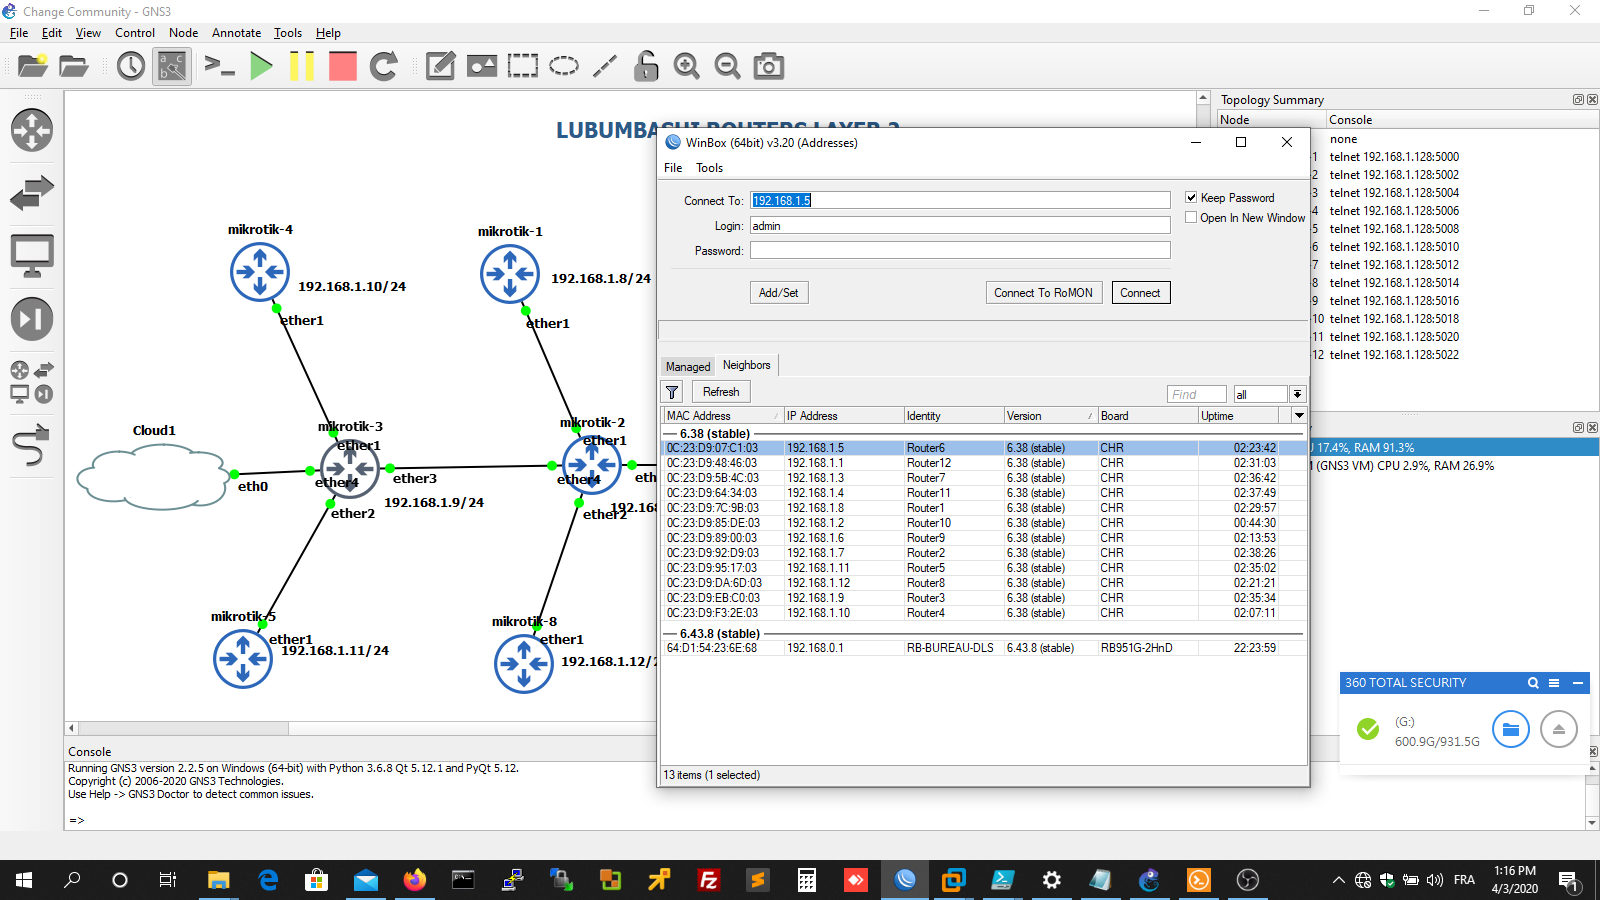The height and width of the screenshot is (900, 1600).
Task: Collapse the Topology Summary panel
Action: pos(1577,99)
